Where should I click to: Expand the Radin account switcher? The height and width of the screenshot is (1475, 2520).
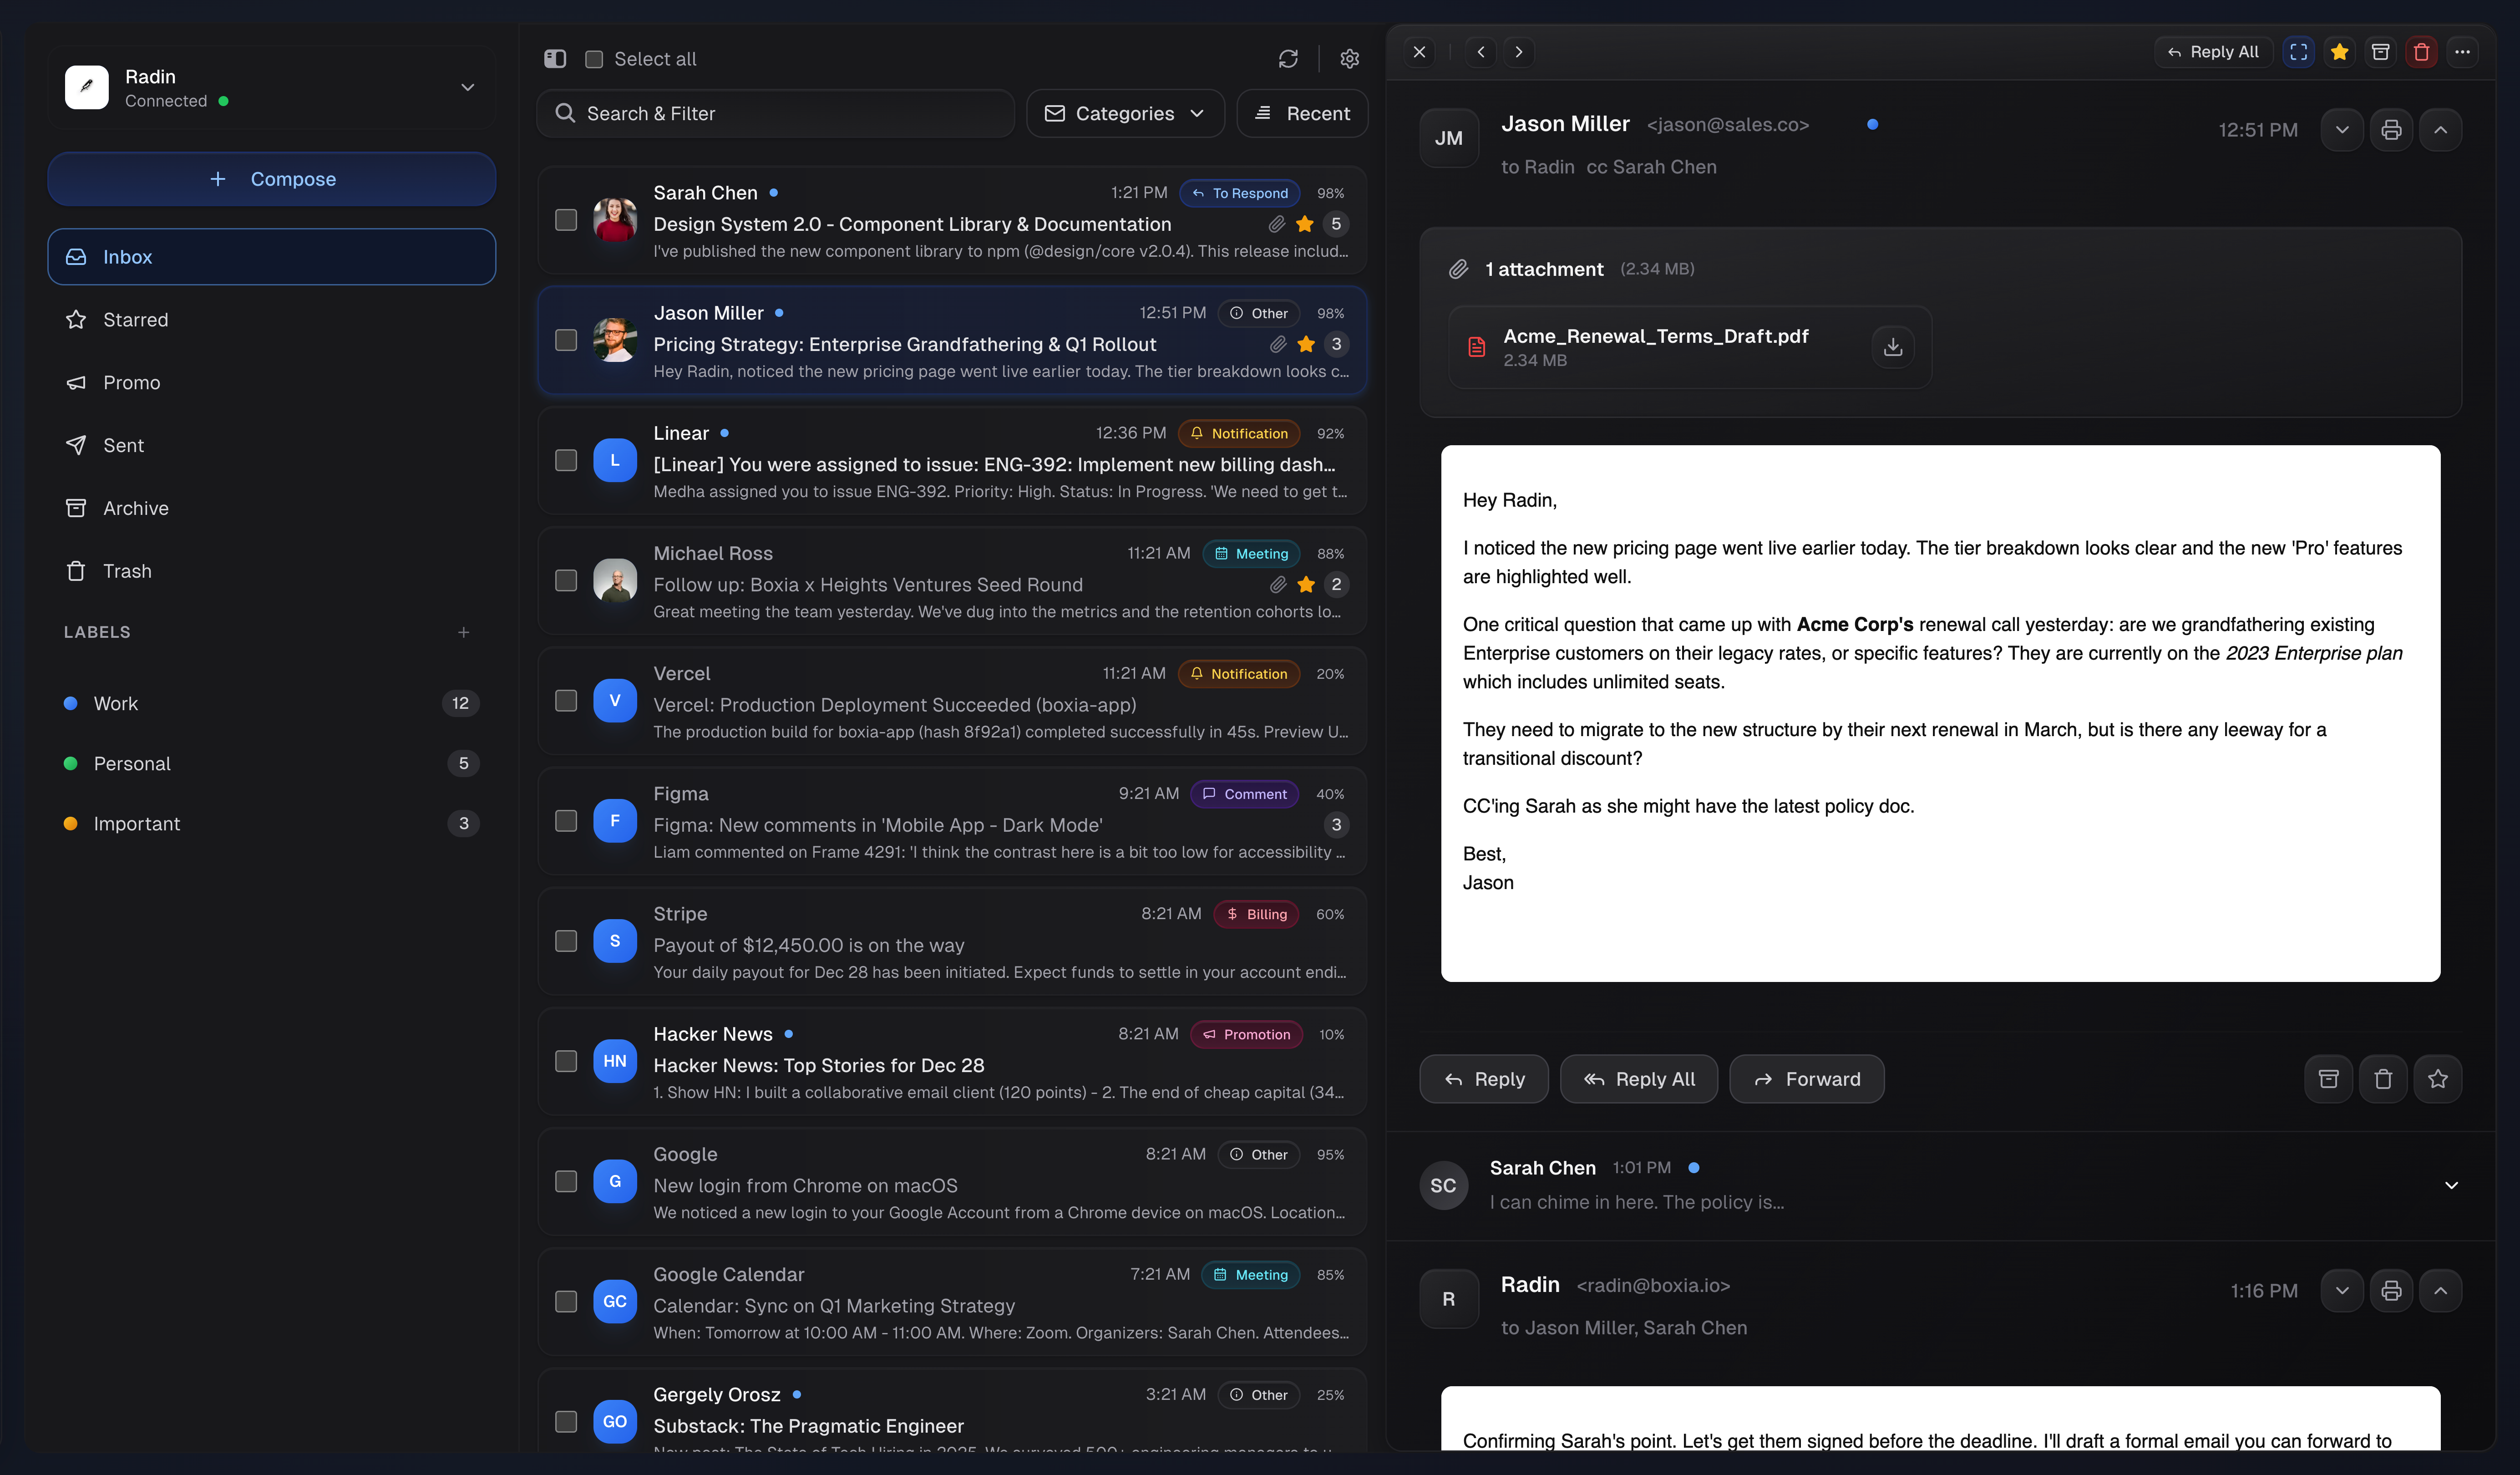point(467,87)
